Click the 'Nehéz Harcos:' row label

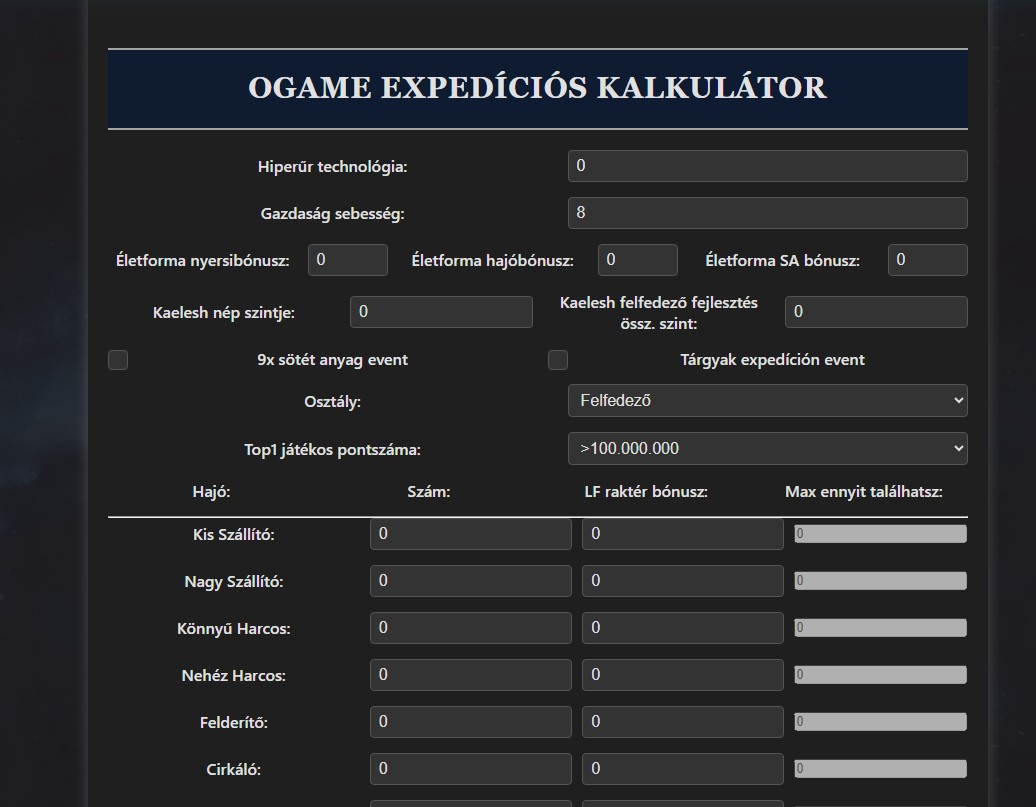(x=234, y=675)
